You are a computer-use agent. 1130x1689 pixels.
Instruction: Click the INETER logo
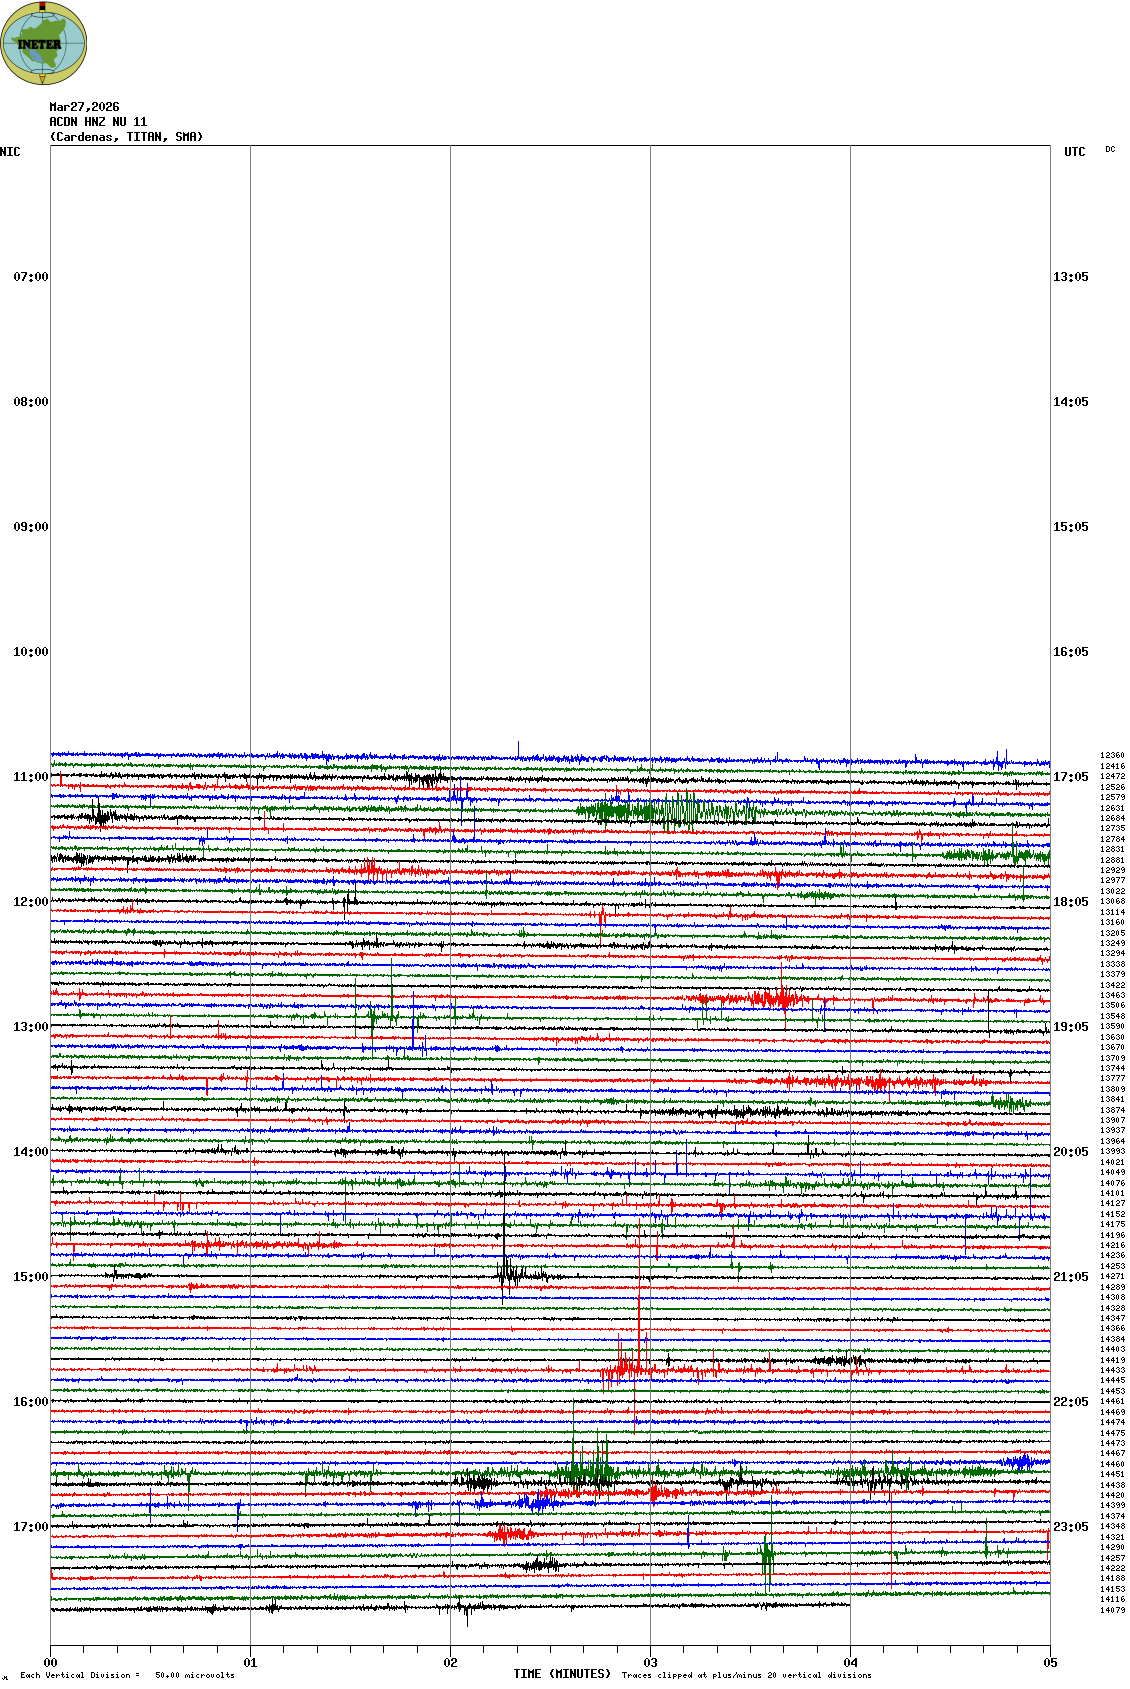(x=43, y=43)
